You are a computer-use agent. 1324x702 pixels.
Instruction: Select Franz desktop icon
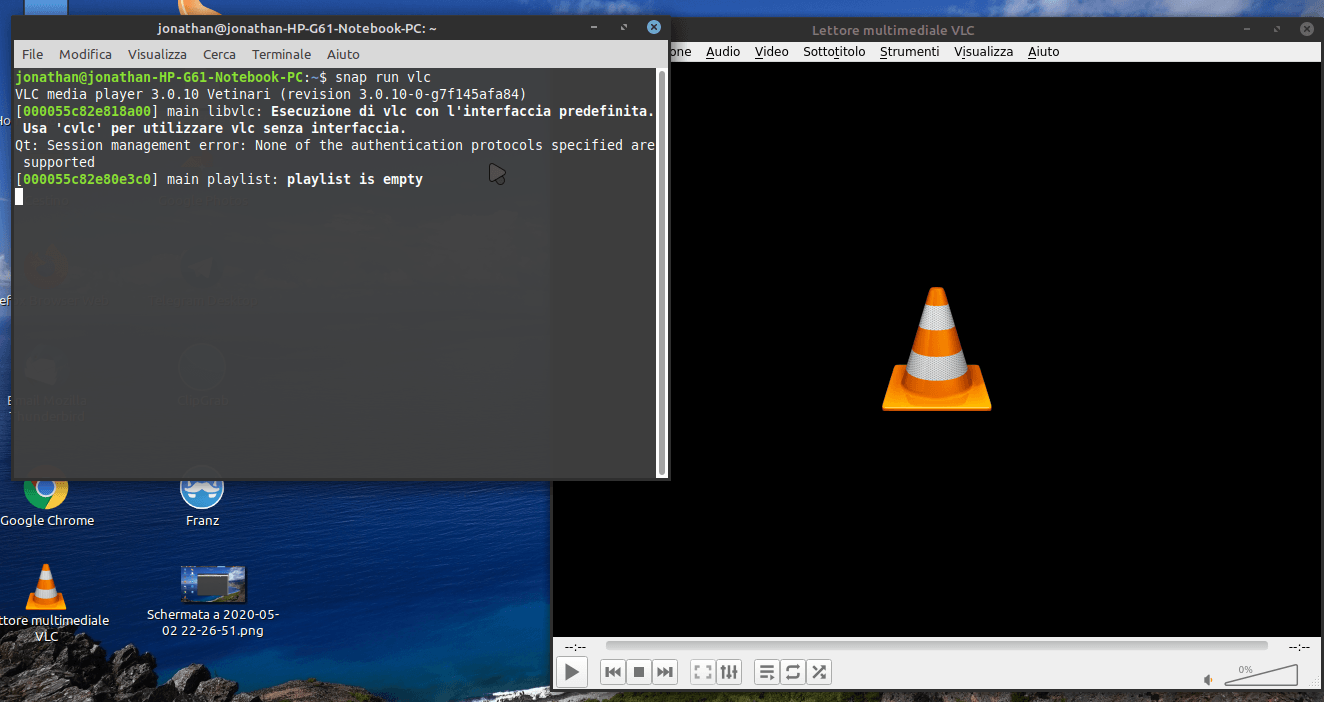(x=202, y=498)
